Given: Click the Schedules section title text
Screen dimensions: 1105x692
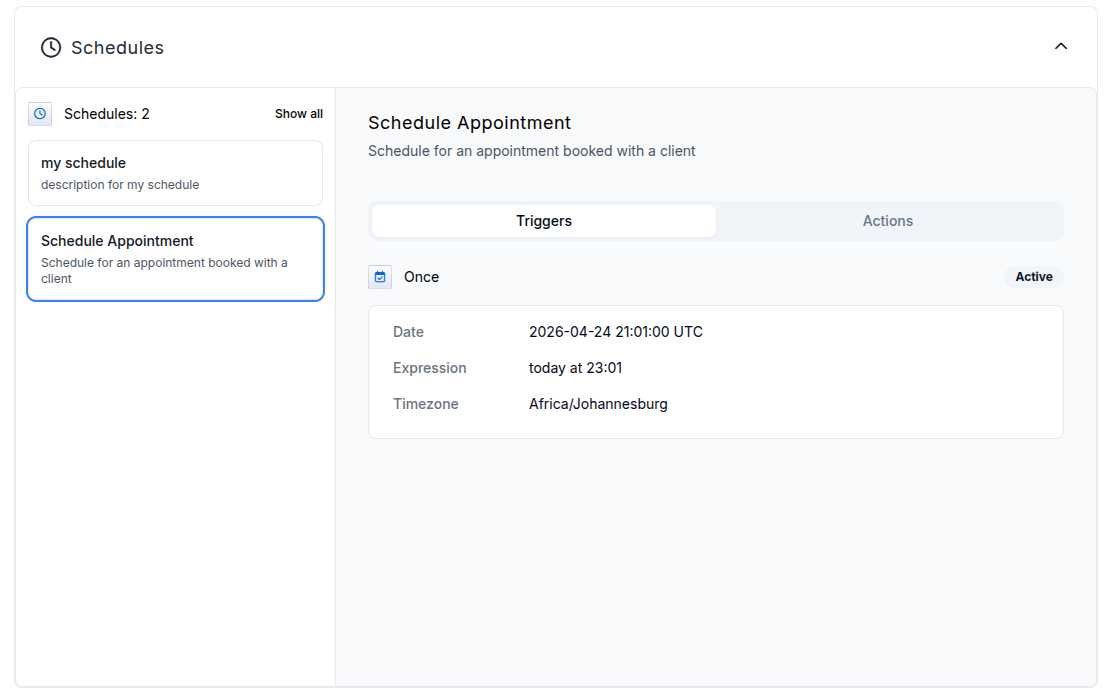Looking at the screenshot, I should pyautogui.click(x=117, y=48).
